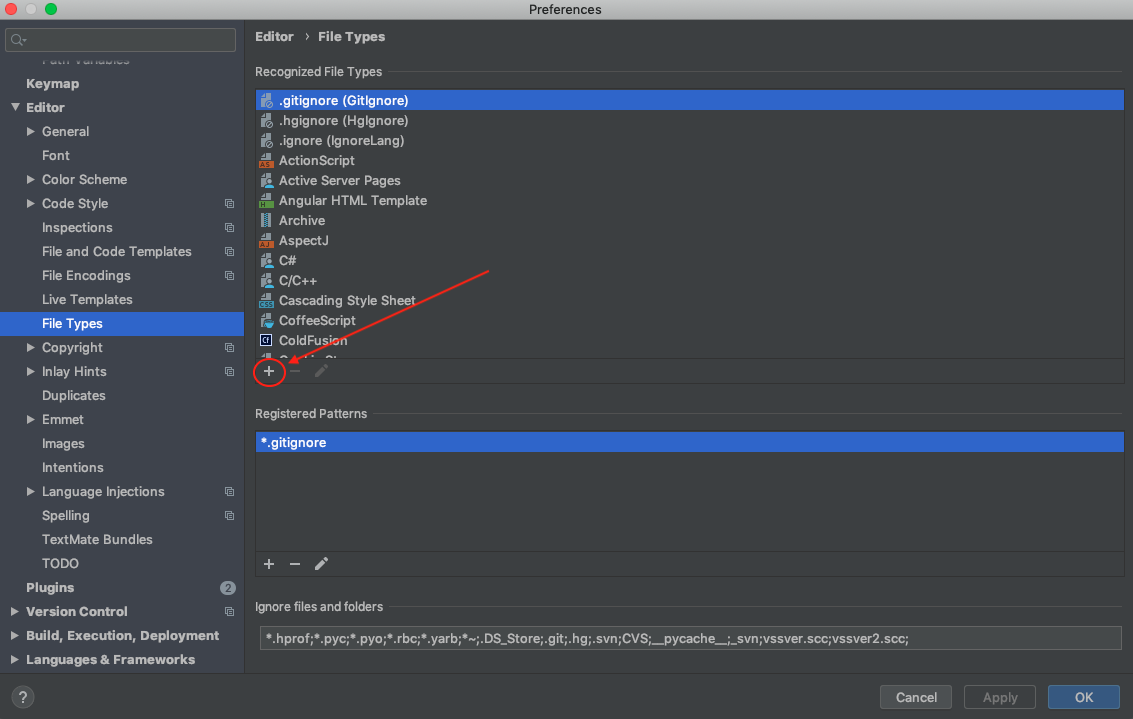Add a new recognized file type

(x=269, y=371)
